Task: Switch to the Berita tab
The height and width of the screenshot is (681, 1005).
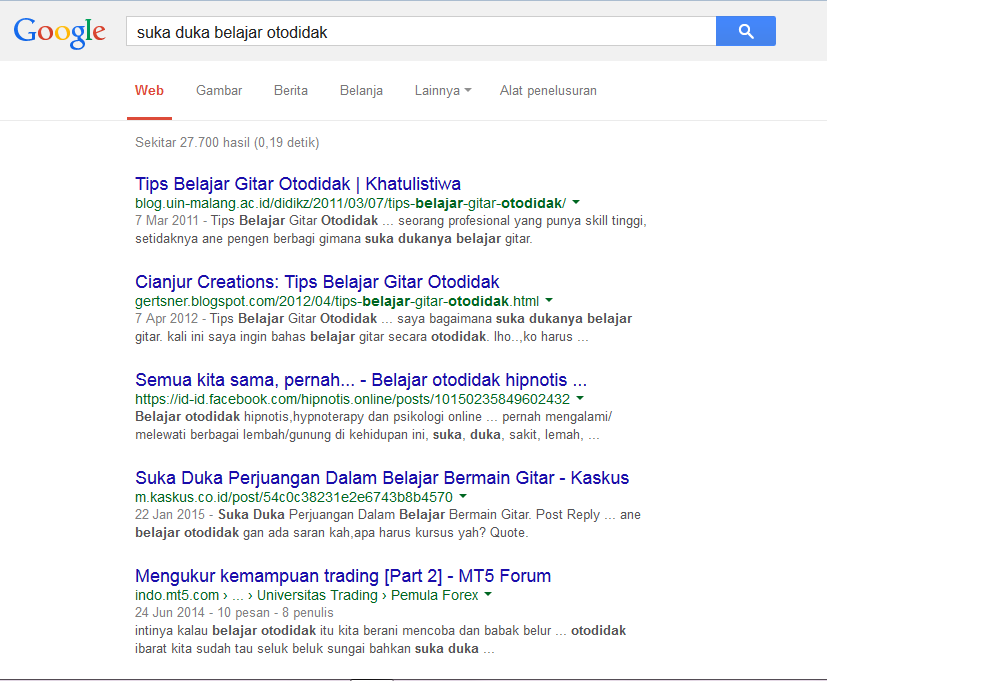Action: click(291, 90)
